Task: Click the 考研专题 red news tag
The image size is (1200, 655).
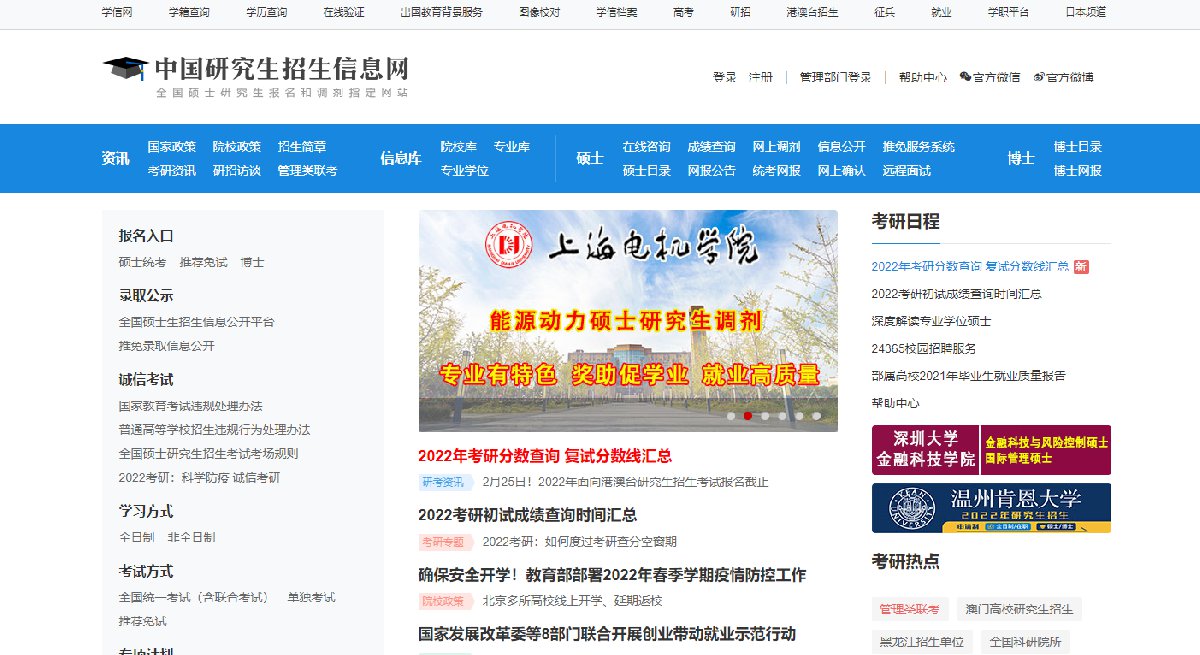Action: (443, 542)
